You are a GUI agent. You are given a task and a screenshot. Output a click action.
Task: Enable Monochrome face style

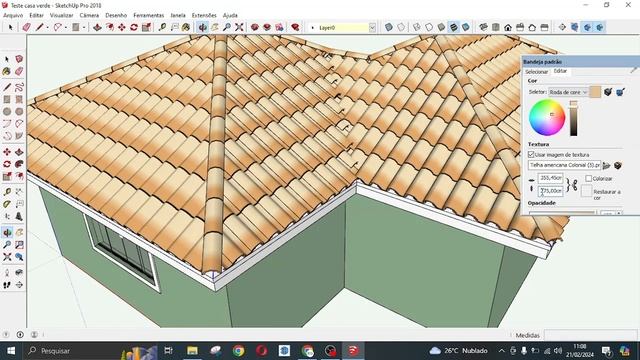466,27
